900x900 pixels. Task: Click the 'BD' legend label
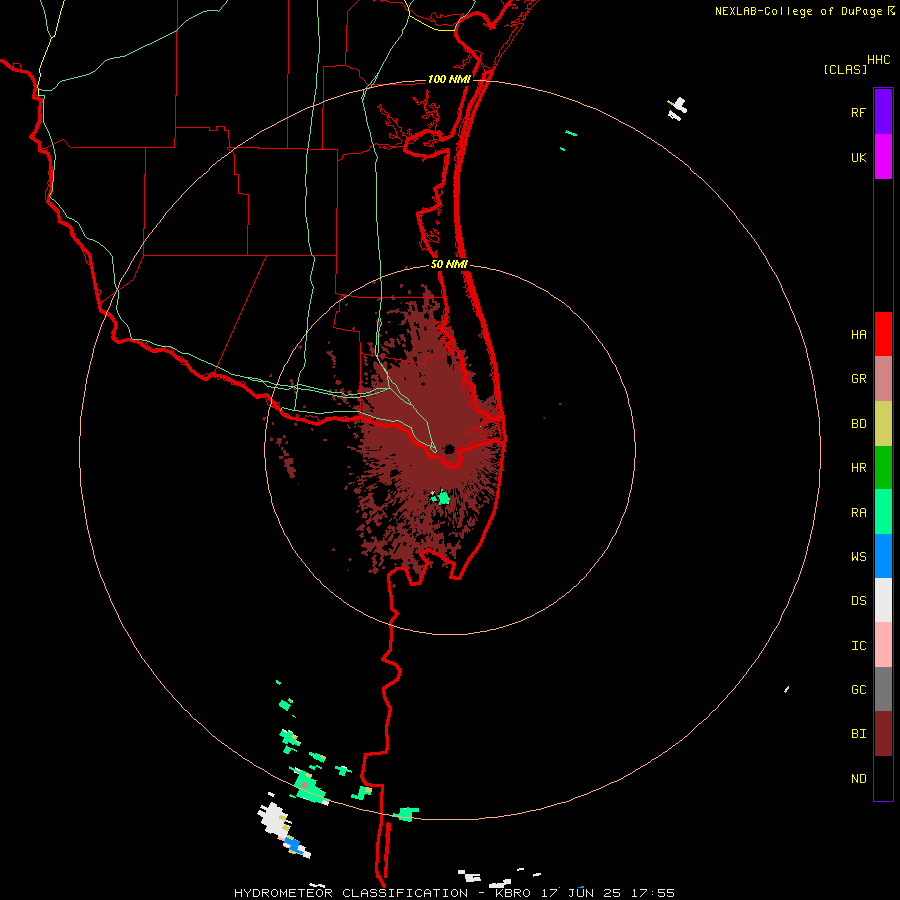(x=859, y=424)
